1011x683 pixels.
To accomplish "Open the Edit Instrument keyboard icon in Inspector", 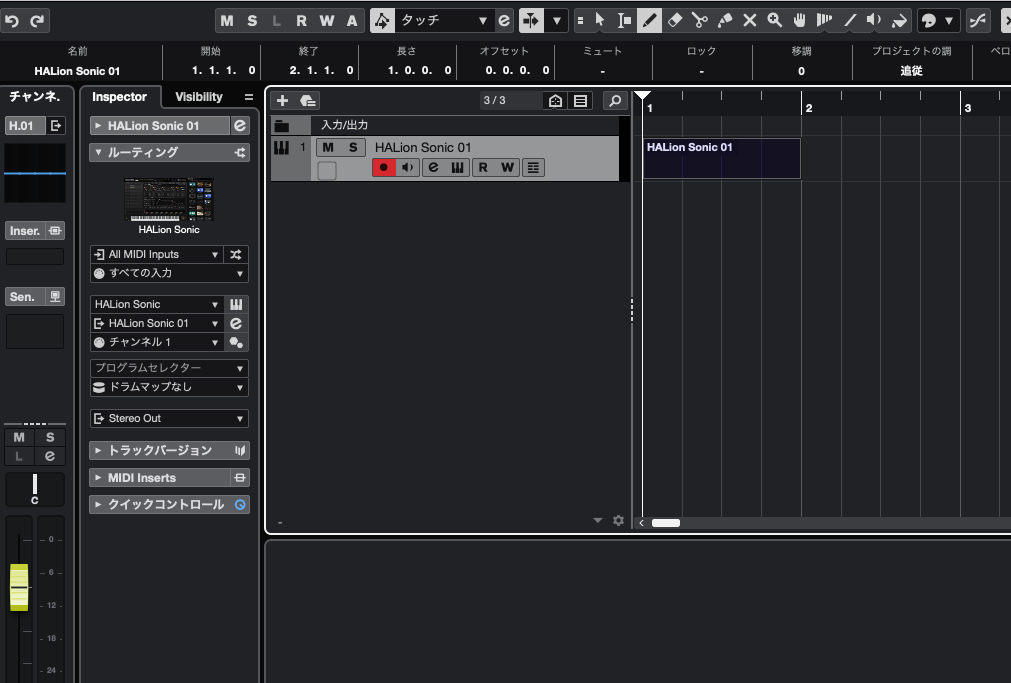I will tap(236, 304).
